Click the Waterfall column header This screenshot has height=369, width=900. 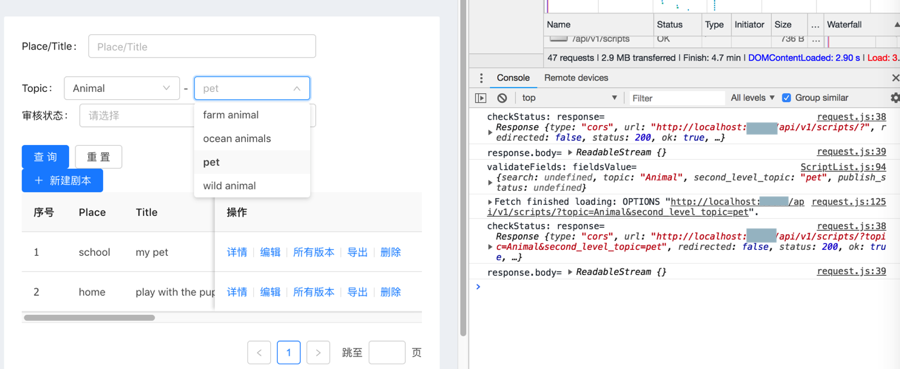[x=861, y=25]
